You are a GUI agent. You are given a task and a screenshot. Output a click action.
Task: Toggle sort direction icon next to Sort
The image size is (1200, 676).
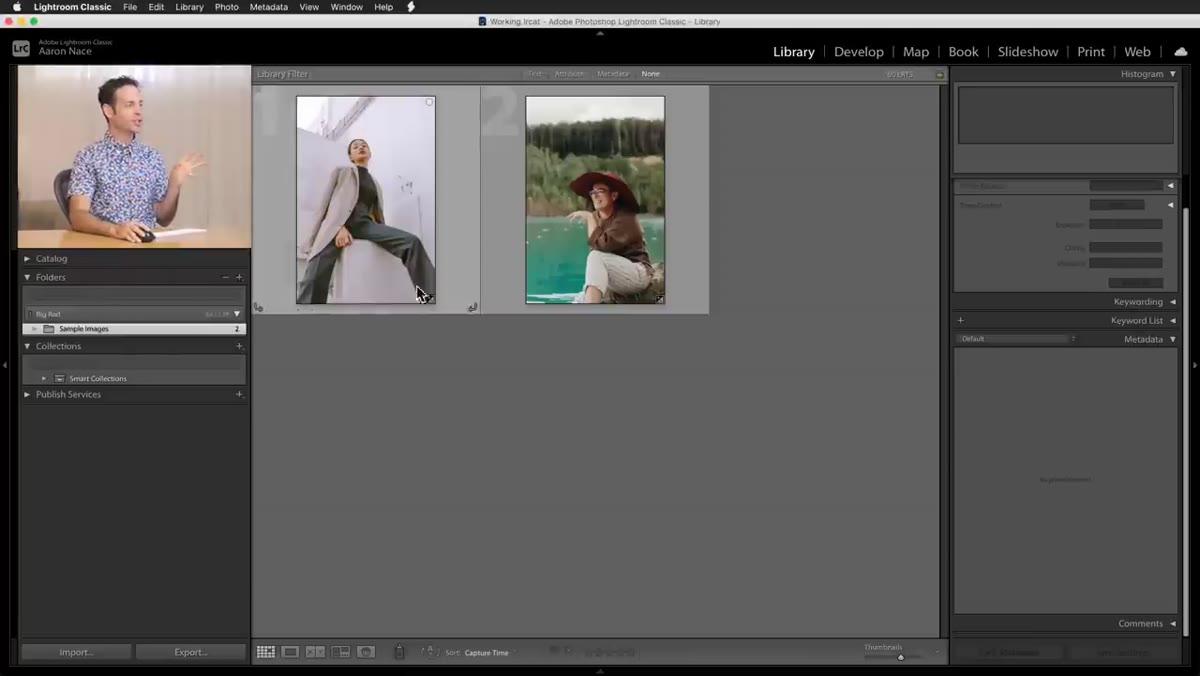point(429,652)
